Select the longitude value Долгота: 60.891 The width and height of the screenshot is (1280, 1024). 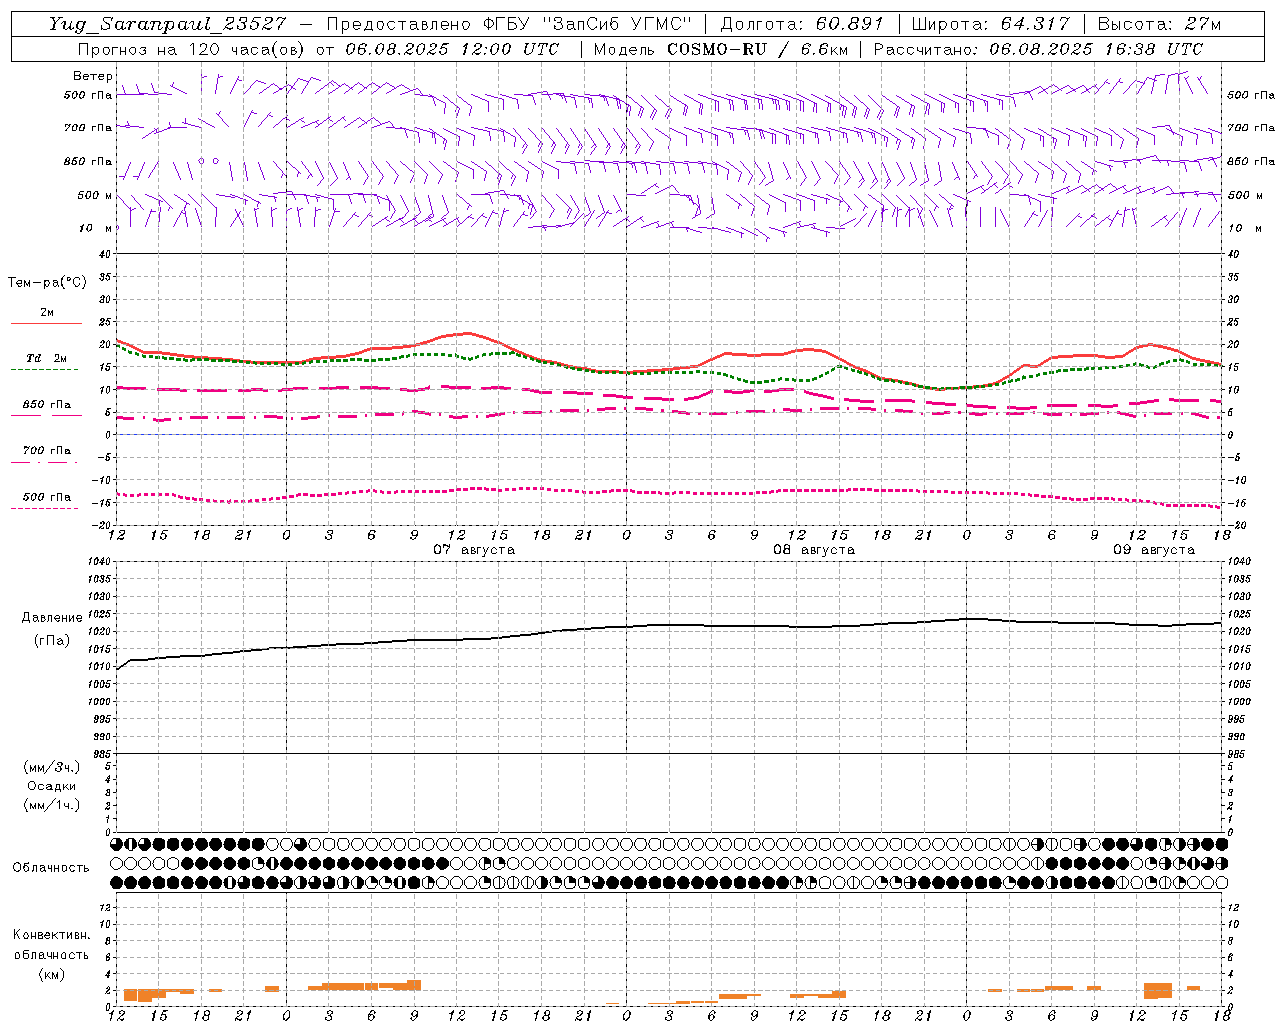(801, 24)
